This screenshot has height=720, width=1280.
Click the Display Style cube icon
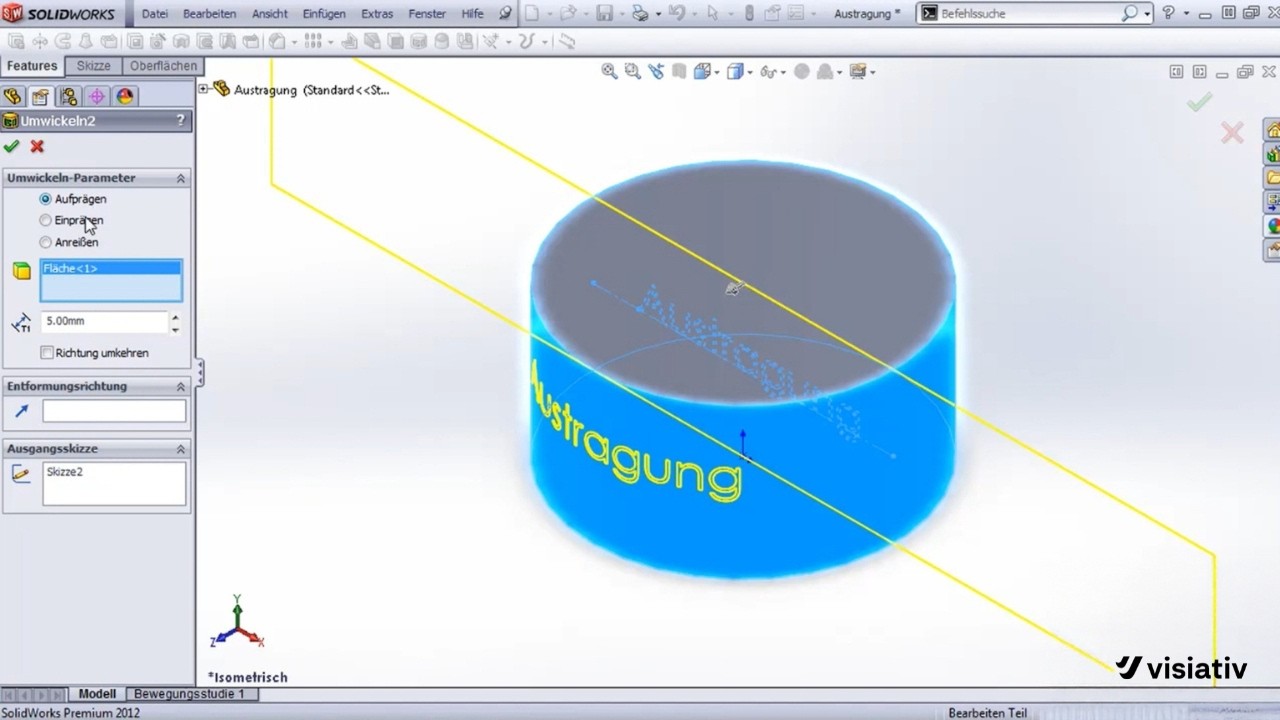735,71
